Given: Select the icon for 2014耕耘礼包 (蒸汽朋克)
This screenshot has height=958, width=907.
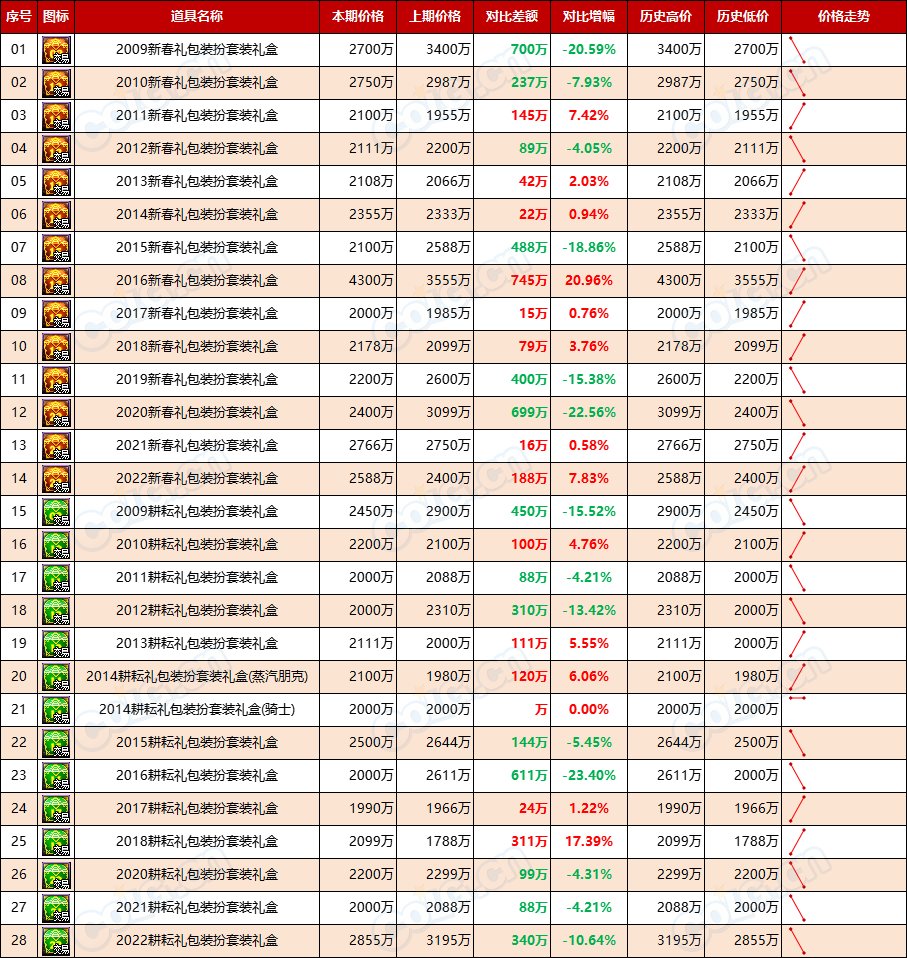Looking at the screenshot, I should (56, 677).
